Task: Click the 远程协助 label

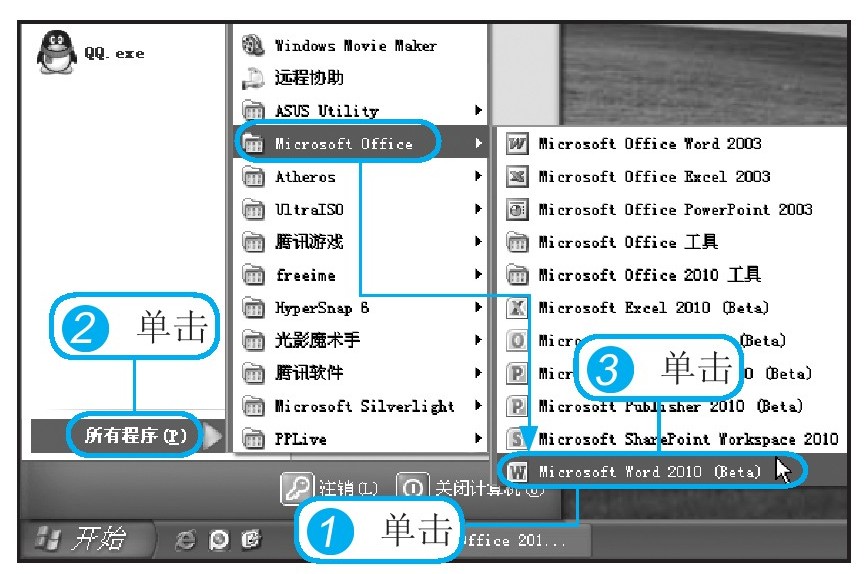Action: [309, 78]
